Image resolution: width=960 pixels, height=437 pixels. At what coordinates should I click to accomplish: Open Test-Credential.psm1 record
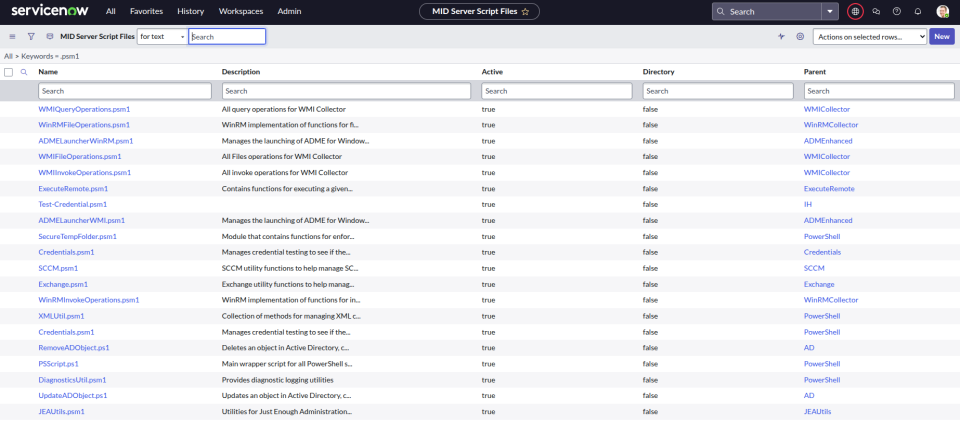pyautogui.click(x=72, y=204)
